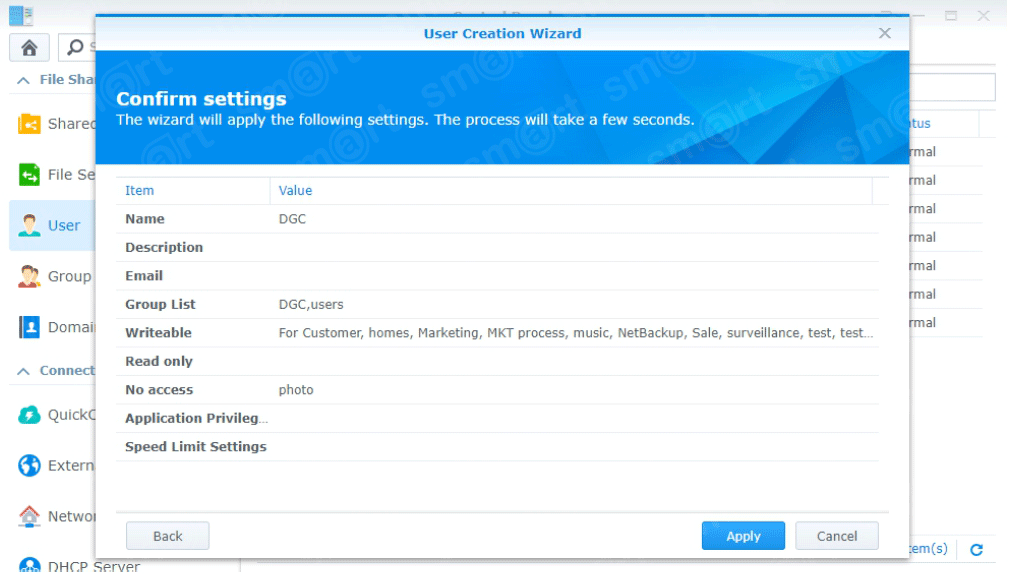Click the Apply button
Screen dimensions: 1009x585
[745, 537]
